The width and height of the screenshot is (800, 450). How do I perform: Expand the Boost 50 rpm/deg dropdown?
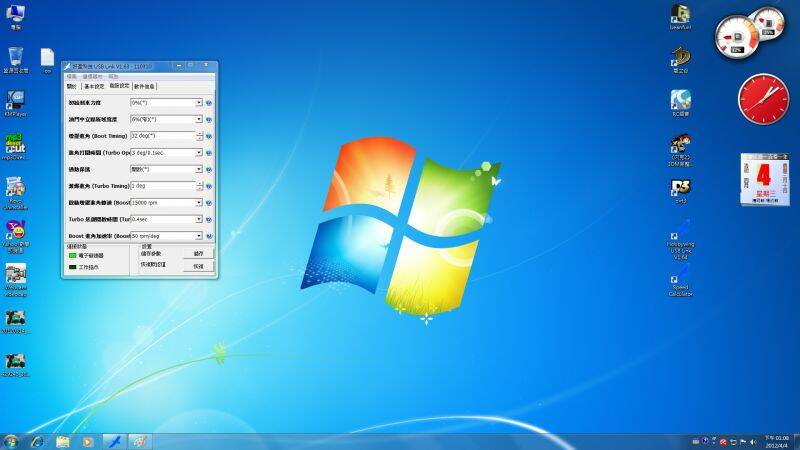[x=198, y=236]
